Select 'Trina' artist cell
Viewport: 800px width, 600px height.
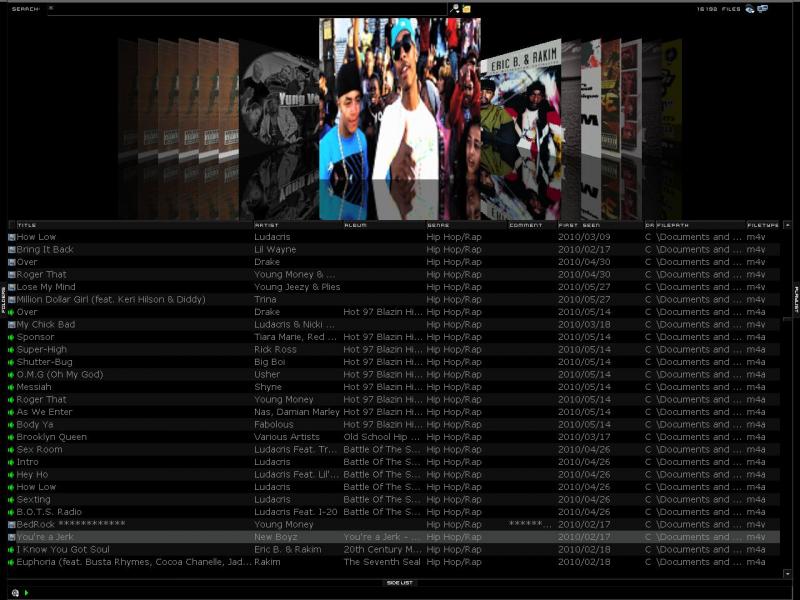click(265, 299)
